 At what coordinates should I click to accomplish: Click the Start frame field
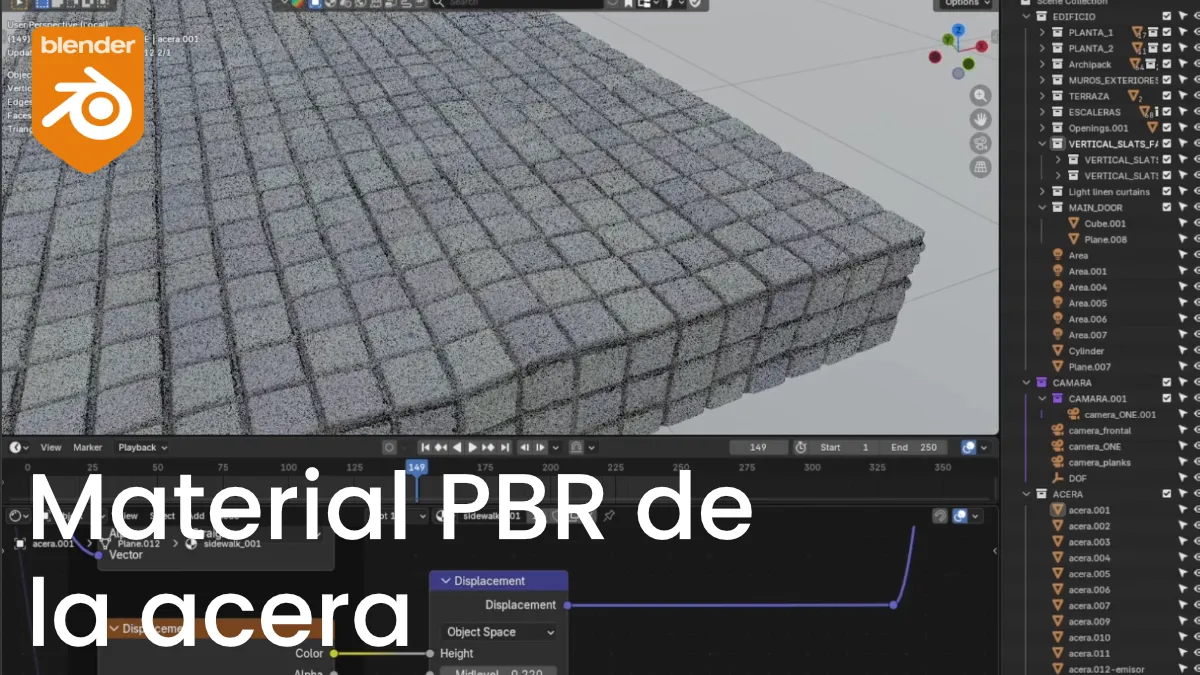coord(845,447)
